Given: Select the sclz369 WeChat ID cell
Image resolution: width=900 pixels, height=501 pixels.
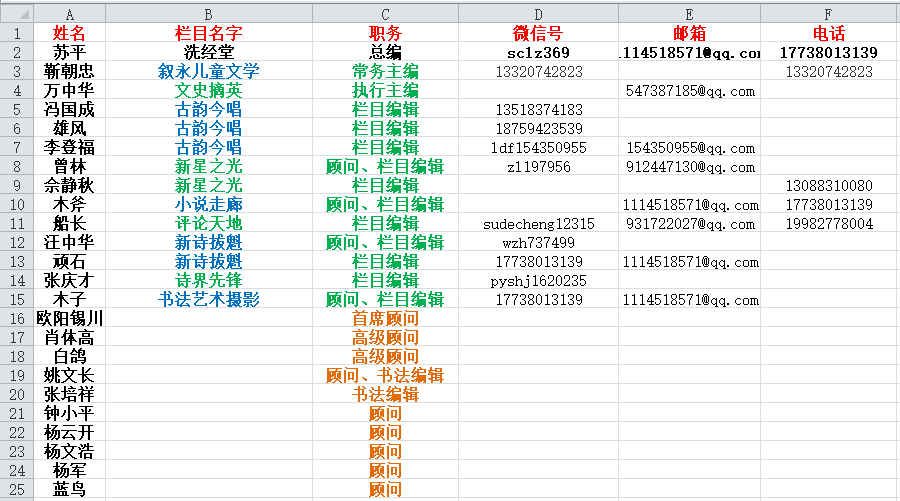Looking at the screenshot, I should click(538, 52).
